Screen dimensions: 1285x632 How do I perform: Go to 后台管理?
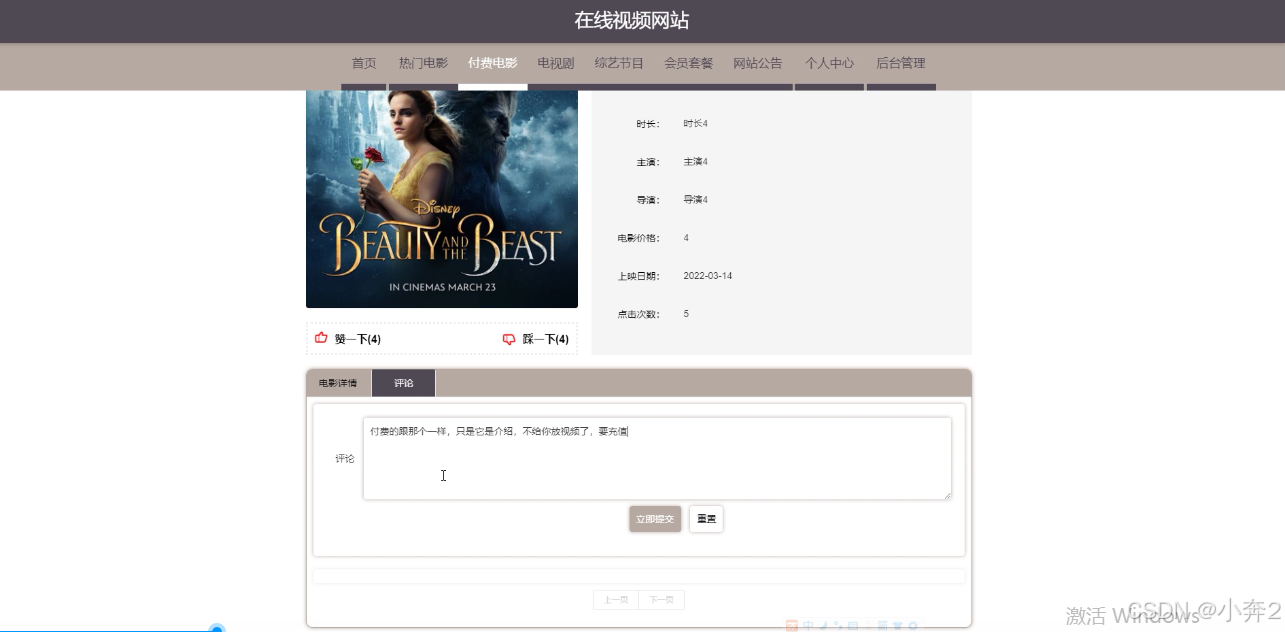click(901, 63)
